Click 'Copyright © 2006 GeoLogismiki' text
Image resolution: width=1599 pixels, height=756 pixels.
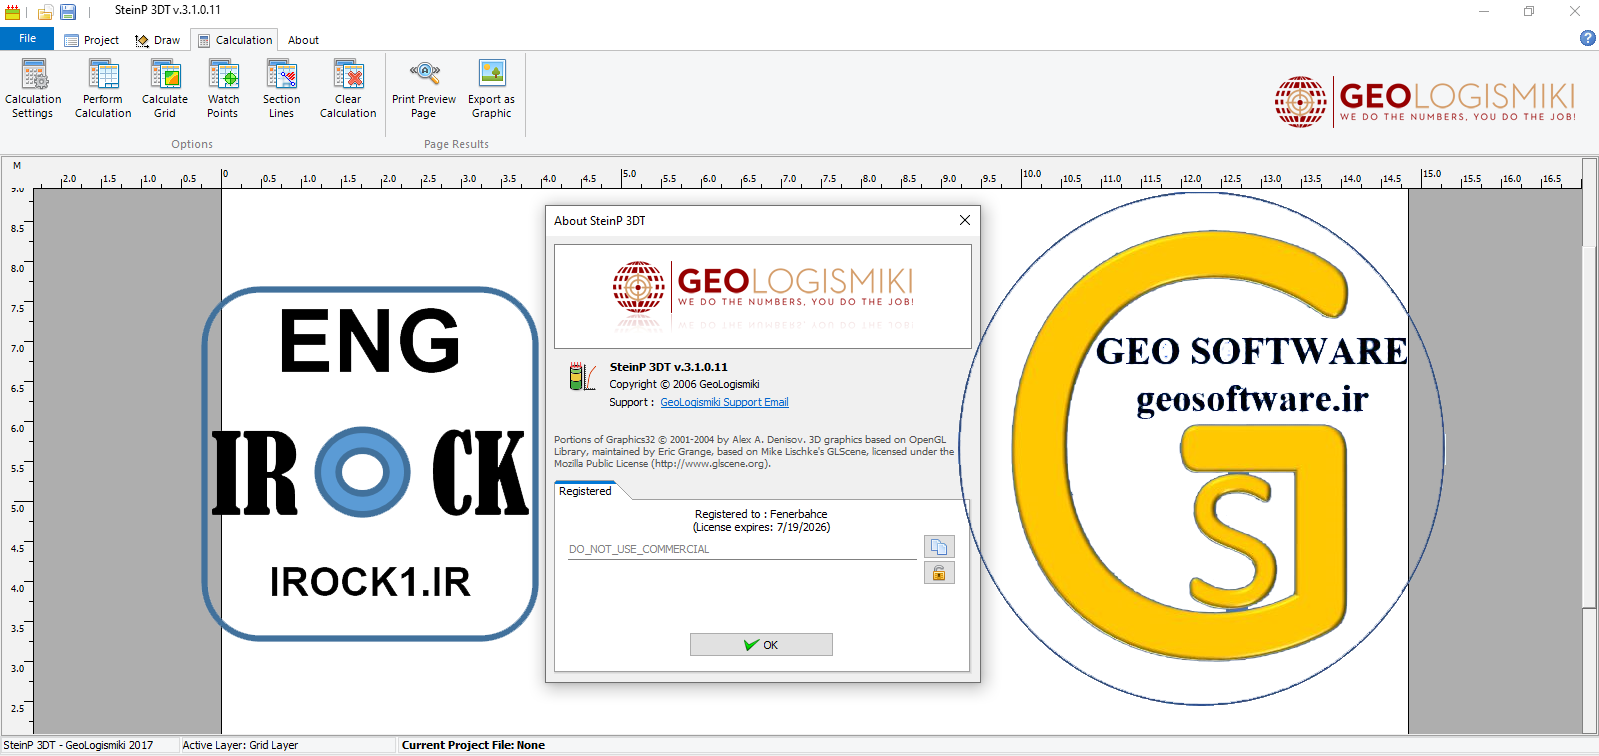point(684,384)
